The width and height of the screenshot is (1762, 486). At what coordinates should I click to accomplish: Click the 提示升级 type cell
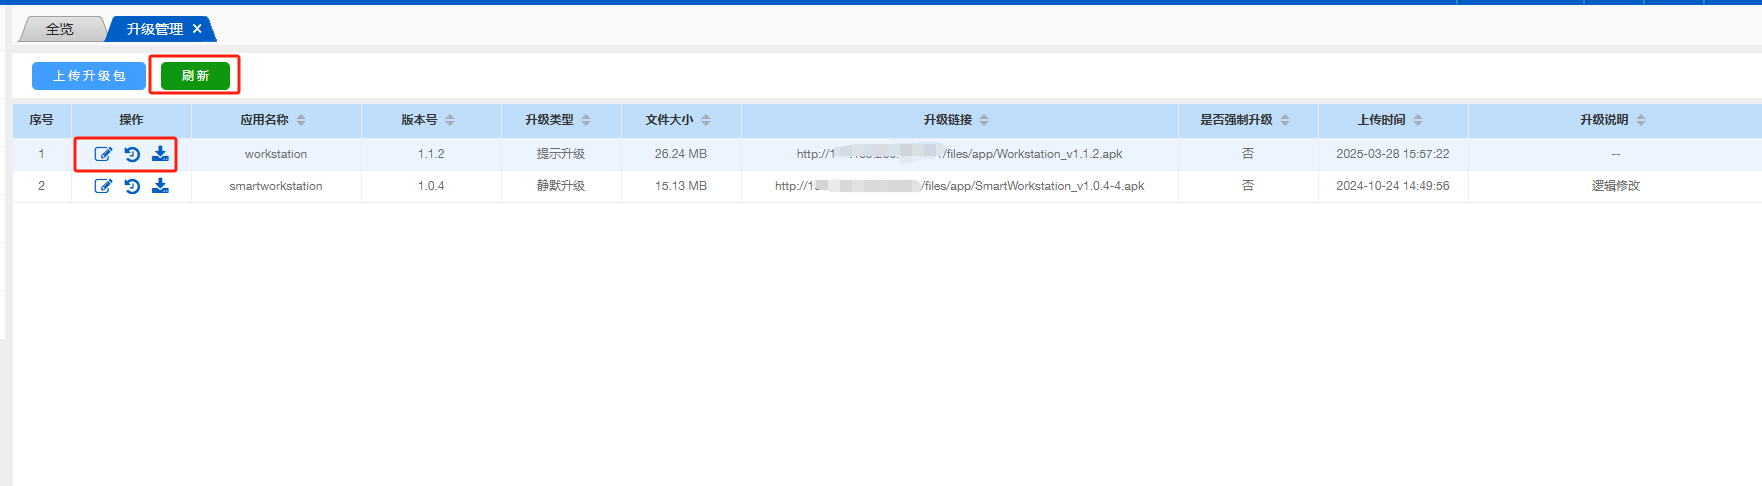coord(561,154)
